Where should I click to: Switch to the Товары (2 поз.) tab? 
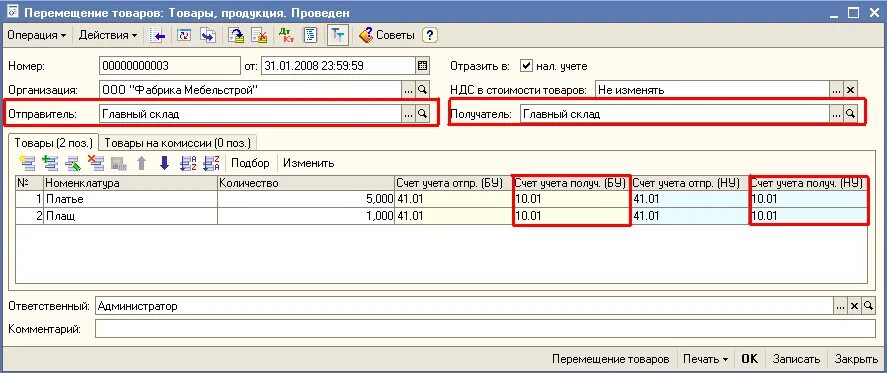[x=54, y=143]
